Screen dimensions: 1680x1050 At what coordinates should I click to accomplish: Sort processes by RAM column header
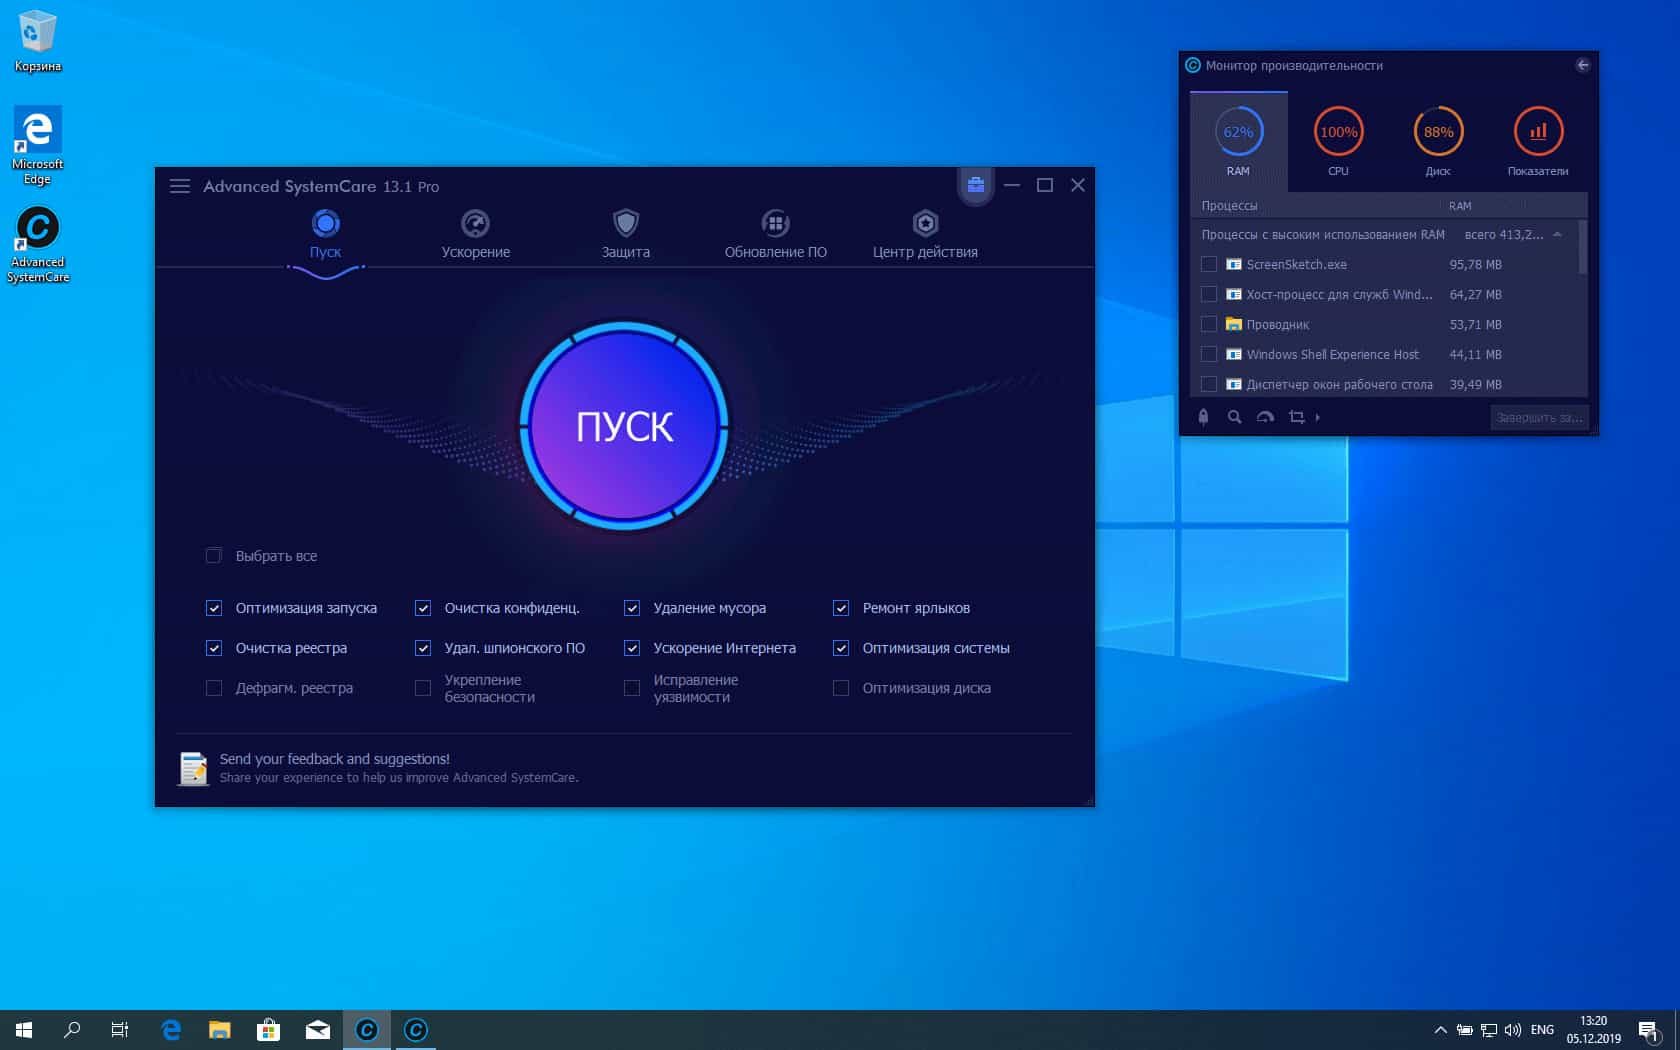[1460, 206]
